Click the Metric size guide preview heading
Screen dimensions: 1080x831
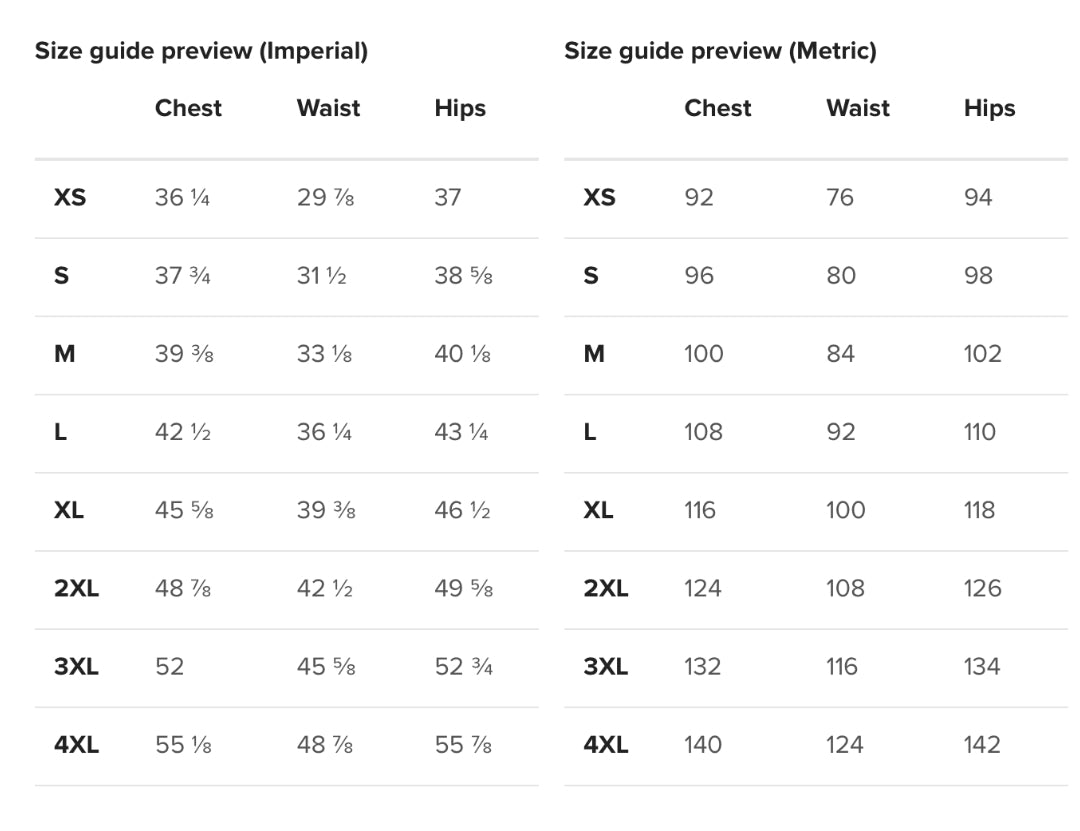(x=720, y=51)
